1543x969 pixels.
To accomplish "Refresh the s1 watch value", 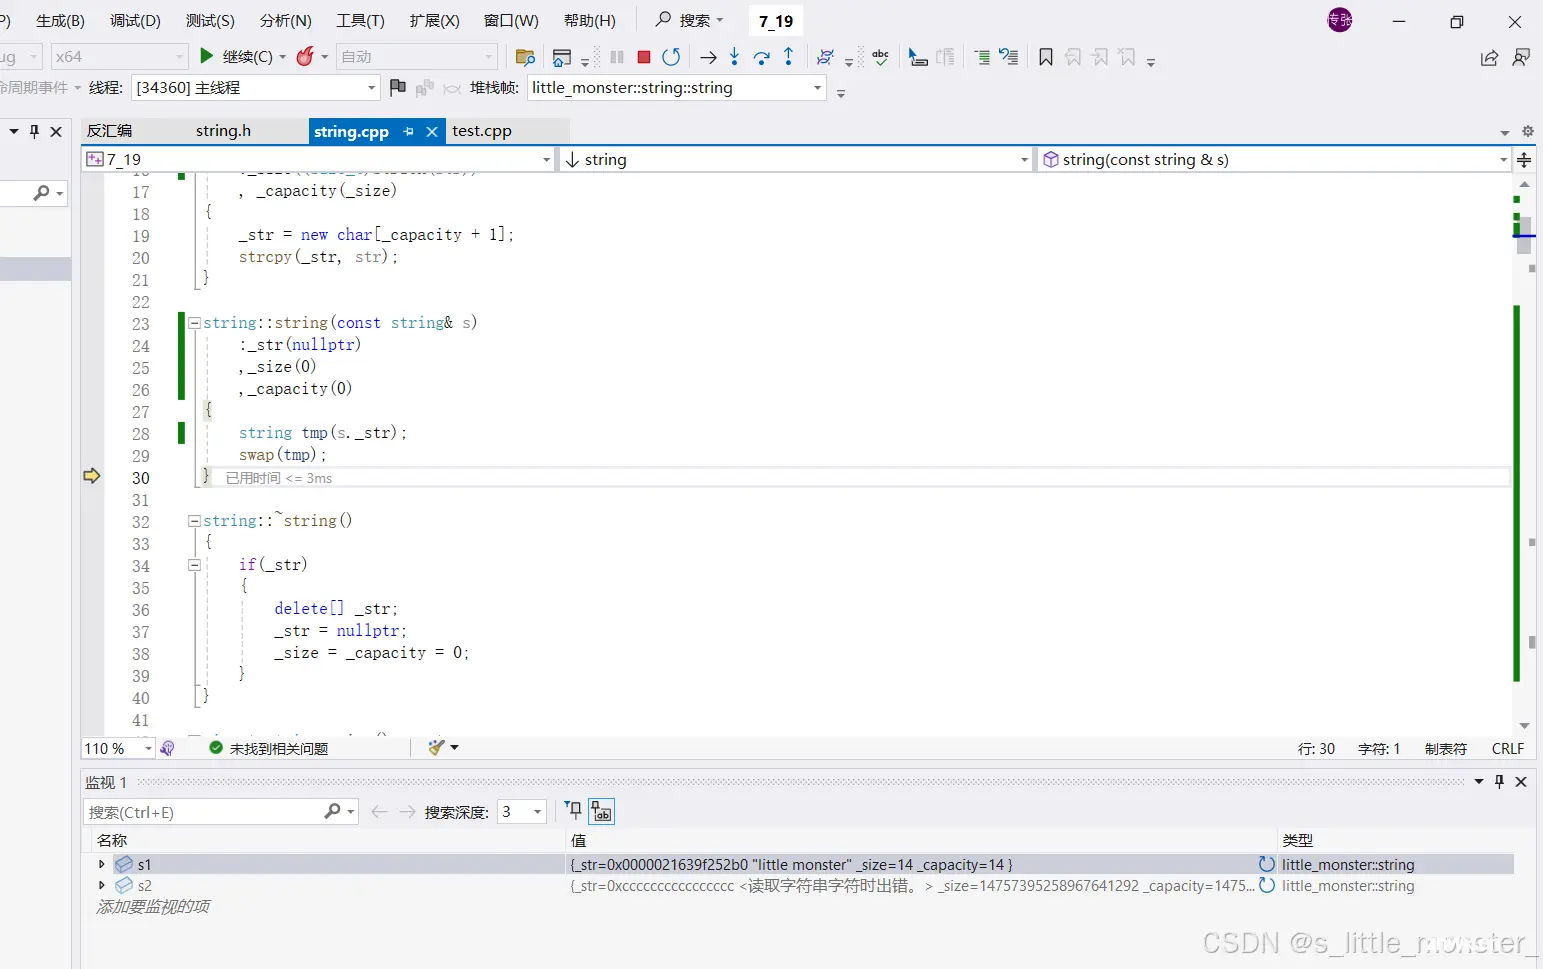I will click(1266, 864).
